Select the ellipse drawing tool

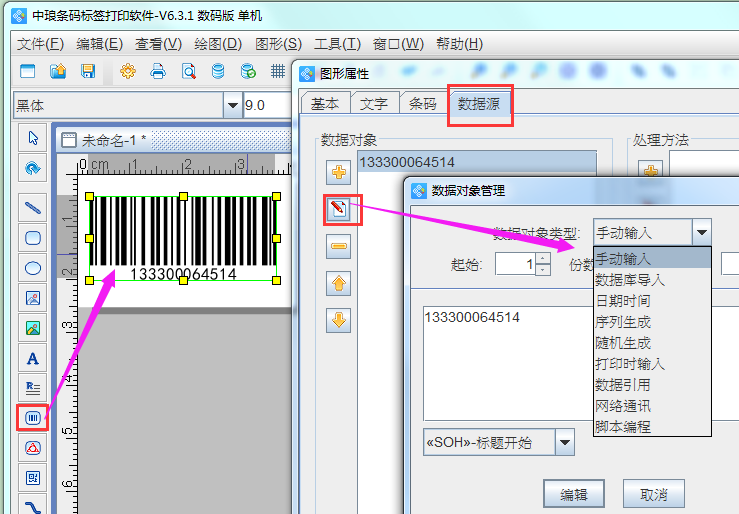click(x=33, y=268)
